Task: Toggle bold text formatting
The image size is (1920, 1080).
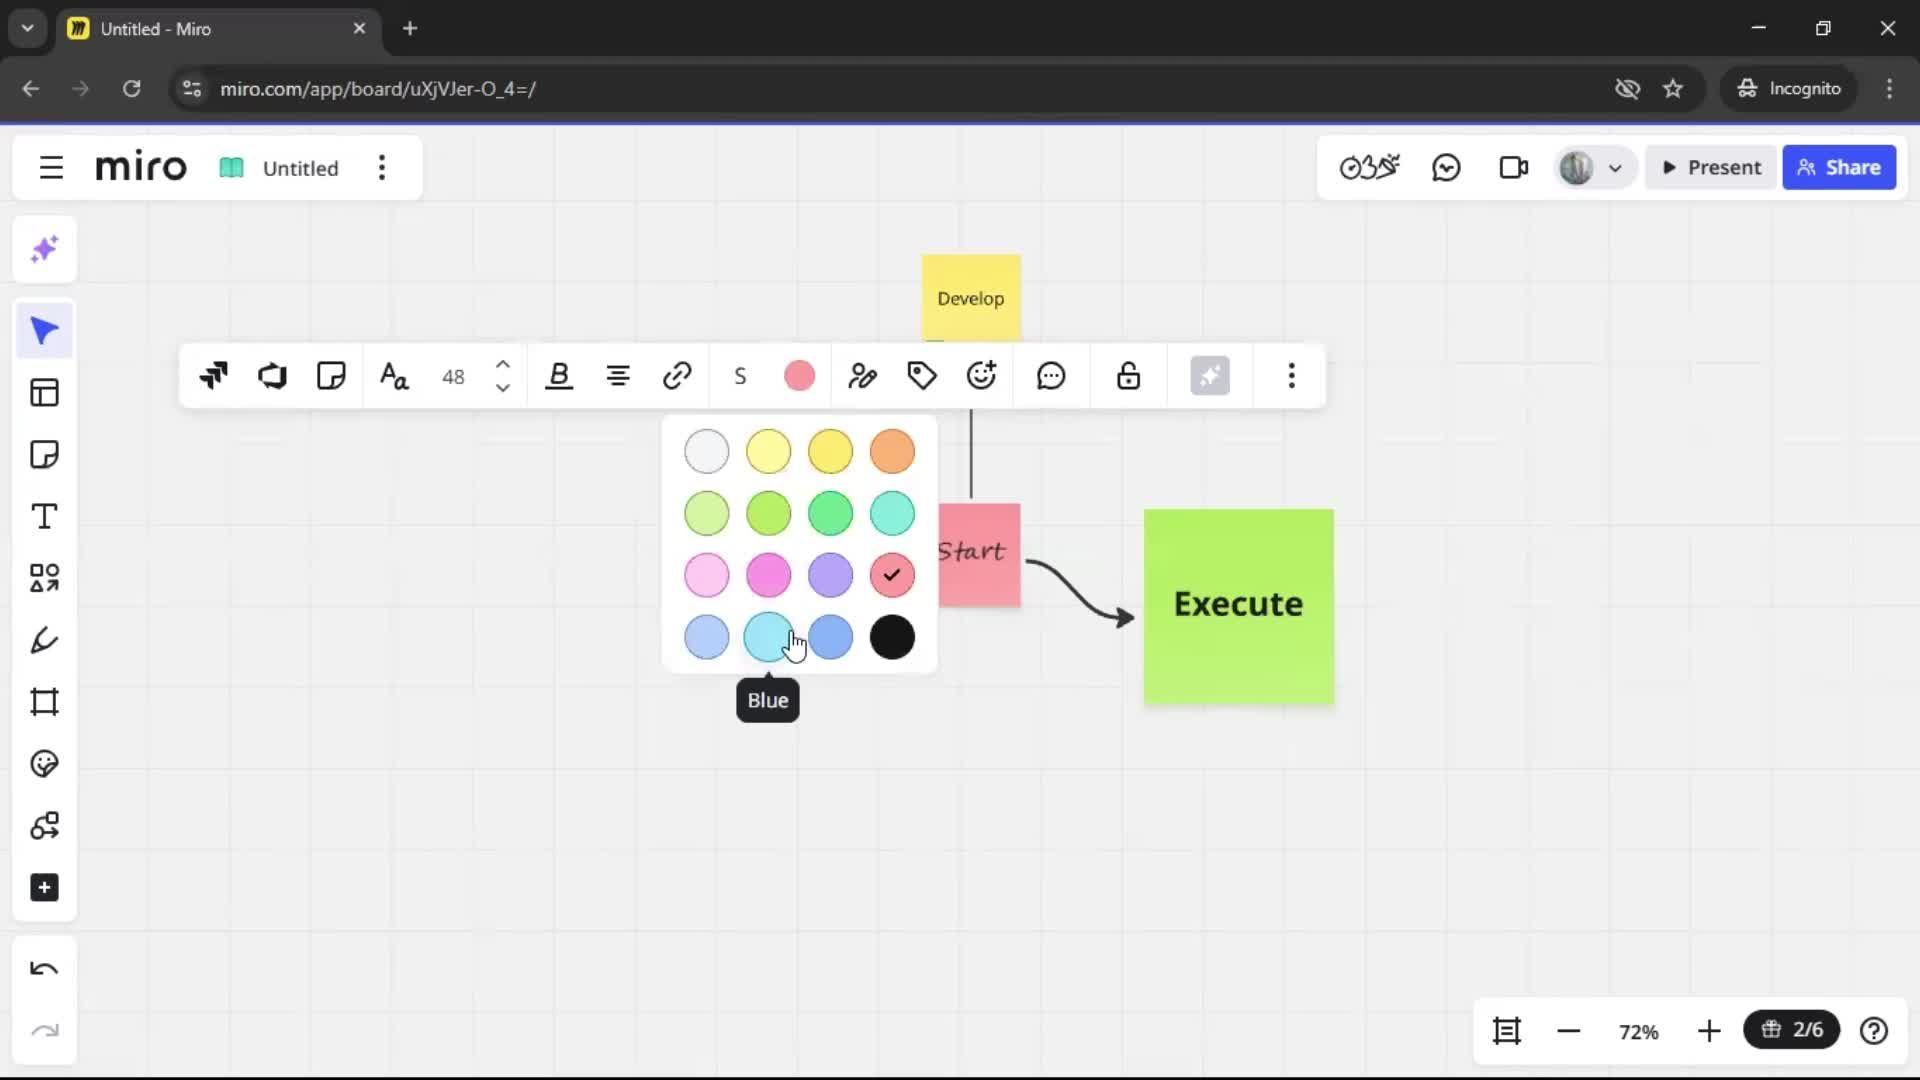Action: tap(559, 376)
